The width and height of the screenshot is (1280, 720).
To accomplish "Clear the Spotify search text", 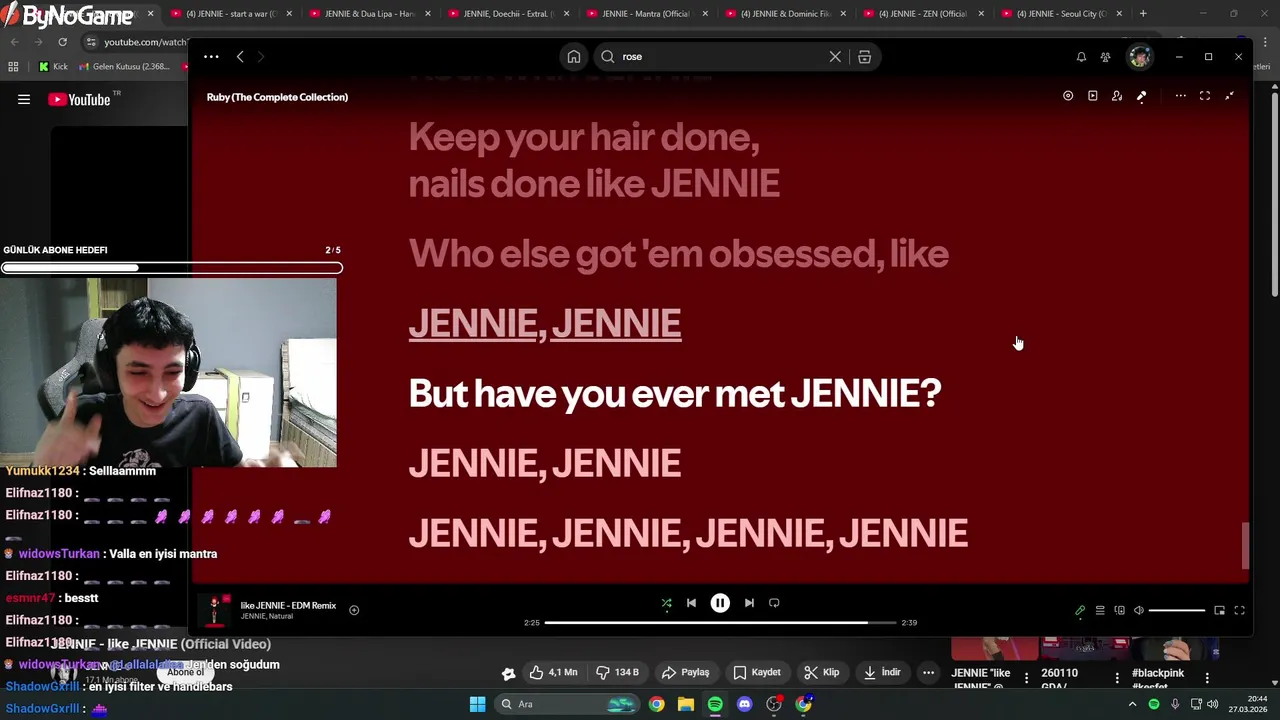I will tap(835, 57).
